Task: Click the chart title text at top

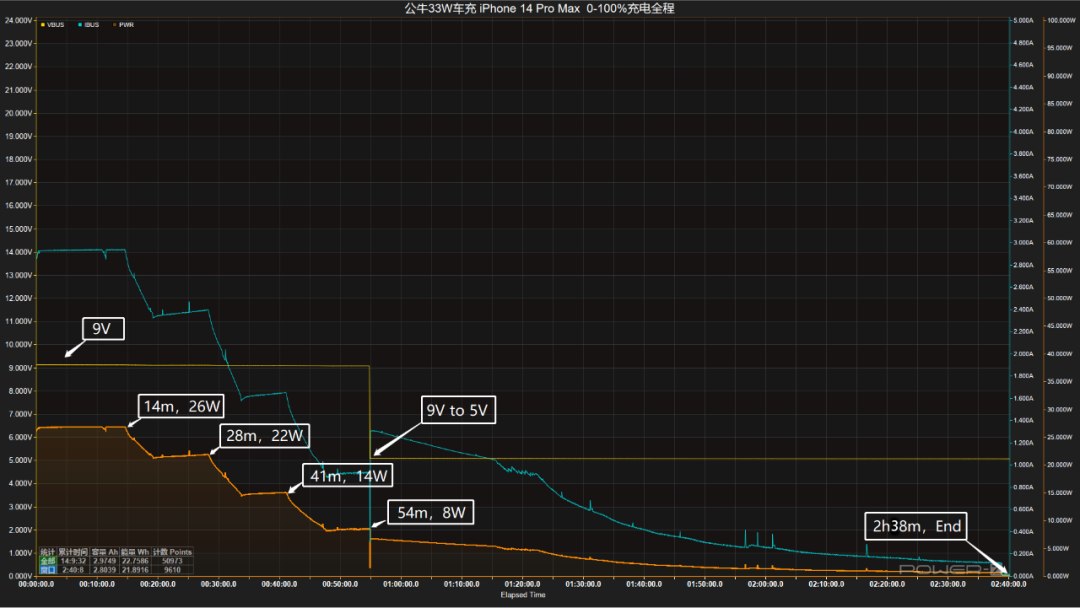Action: [539, 8]
